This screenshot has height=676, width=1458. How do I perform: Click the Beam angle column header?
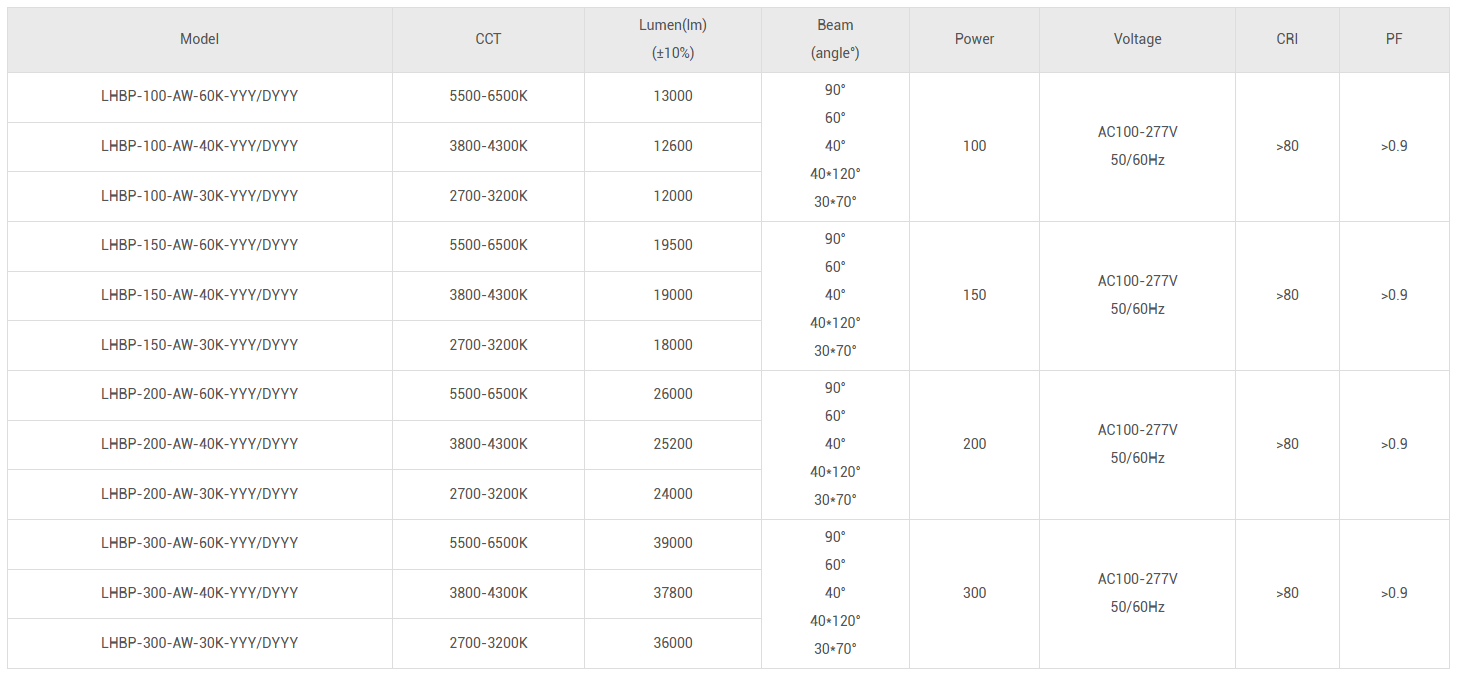[x=835, y=39]
